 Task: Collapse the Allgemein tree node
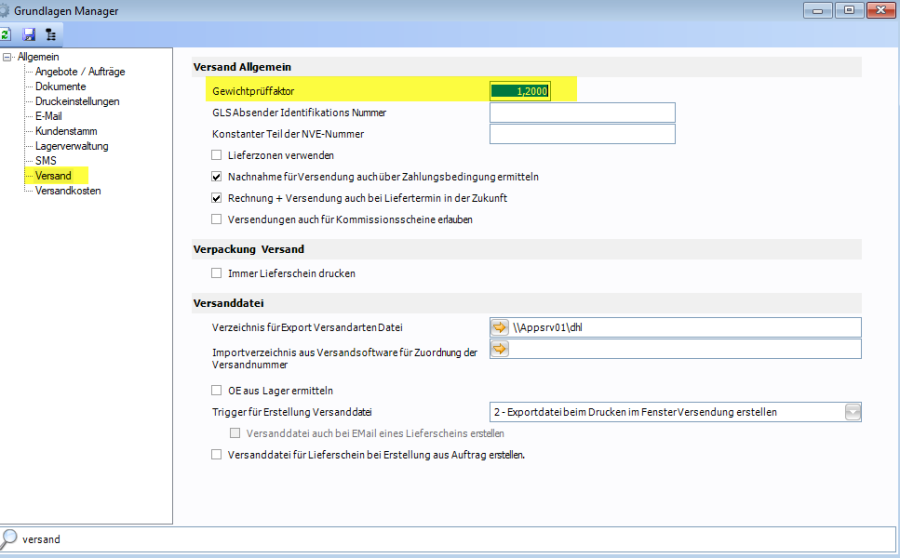pos(8,57)
